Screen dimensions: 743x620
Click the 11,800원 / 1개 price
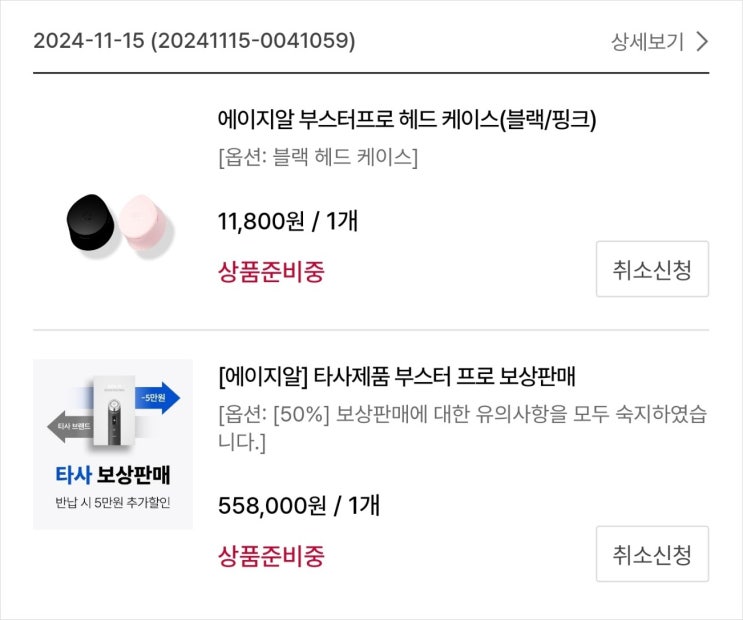(287, 221)
